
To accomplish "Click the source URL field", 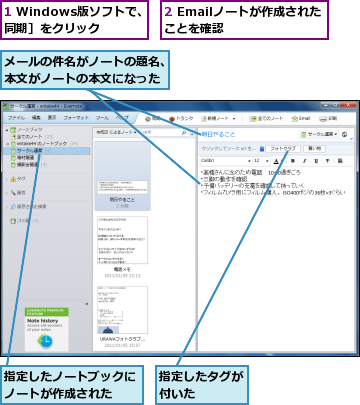I will (x=229, y=149).
